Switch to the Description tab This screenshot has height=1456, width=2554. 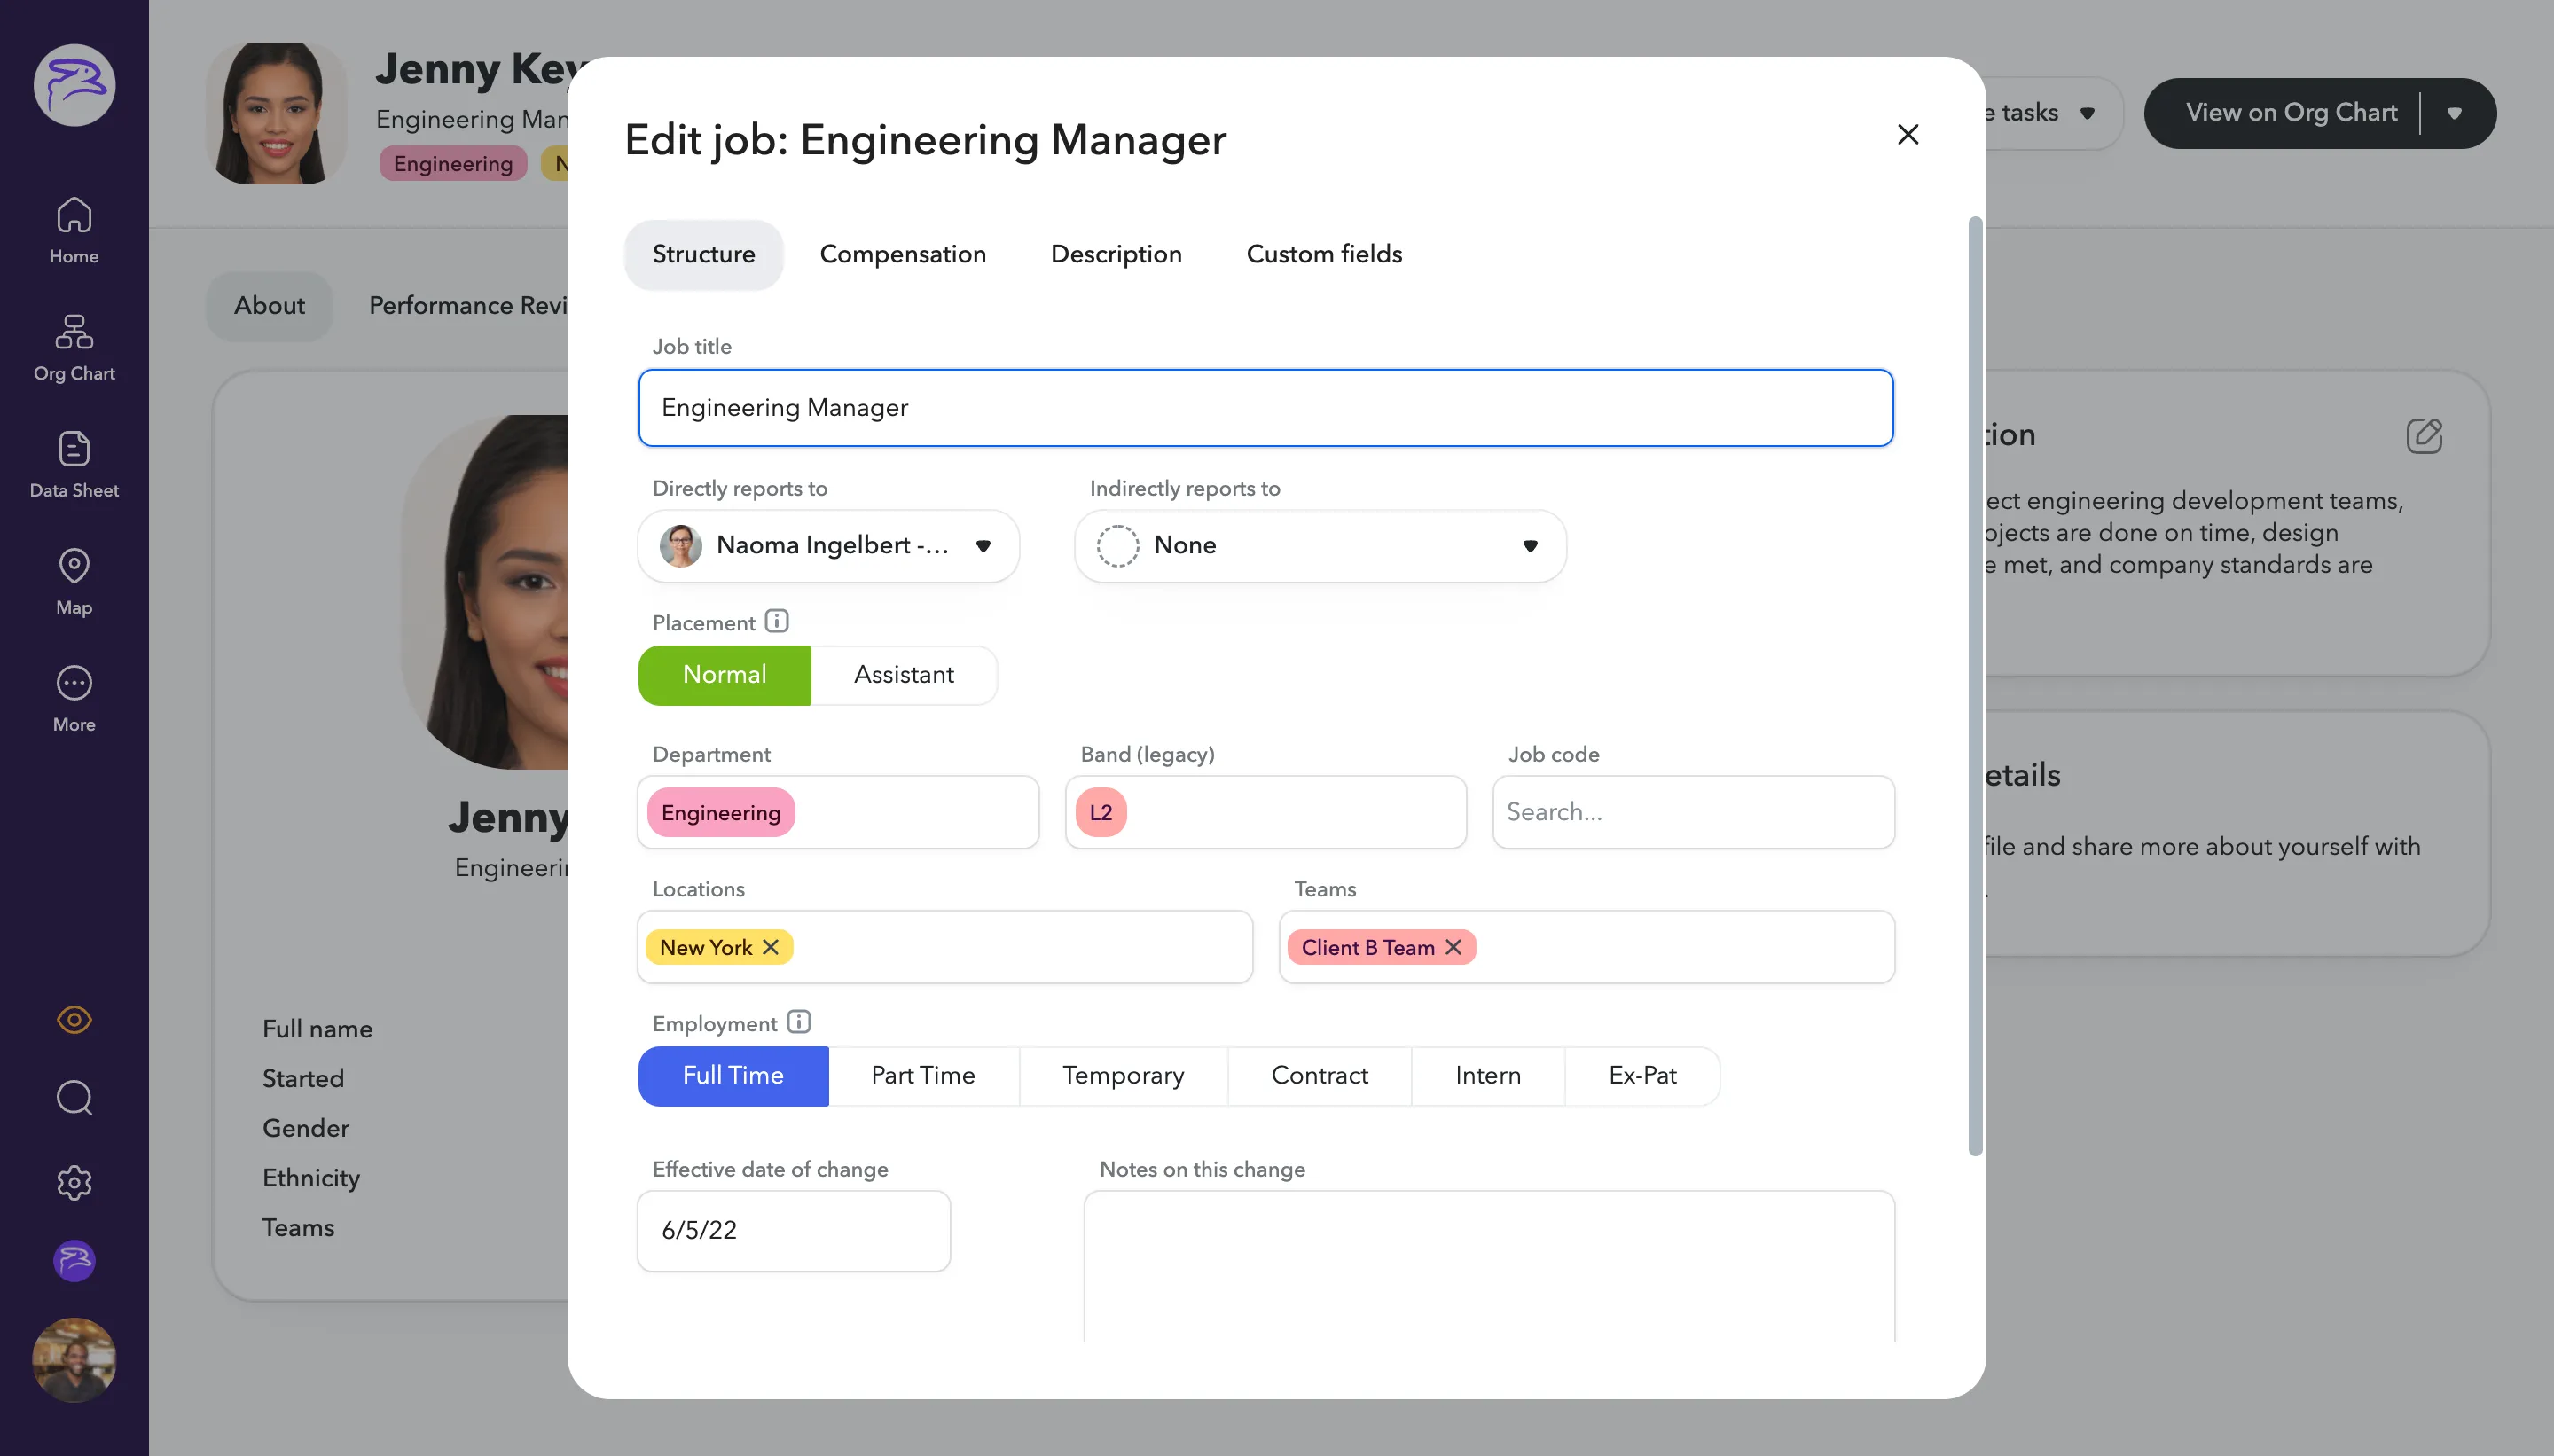click(1116, 254)
